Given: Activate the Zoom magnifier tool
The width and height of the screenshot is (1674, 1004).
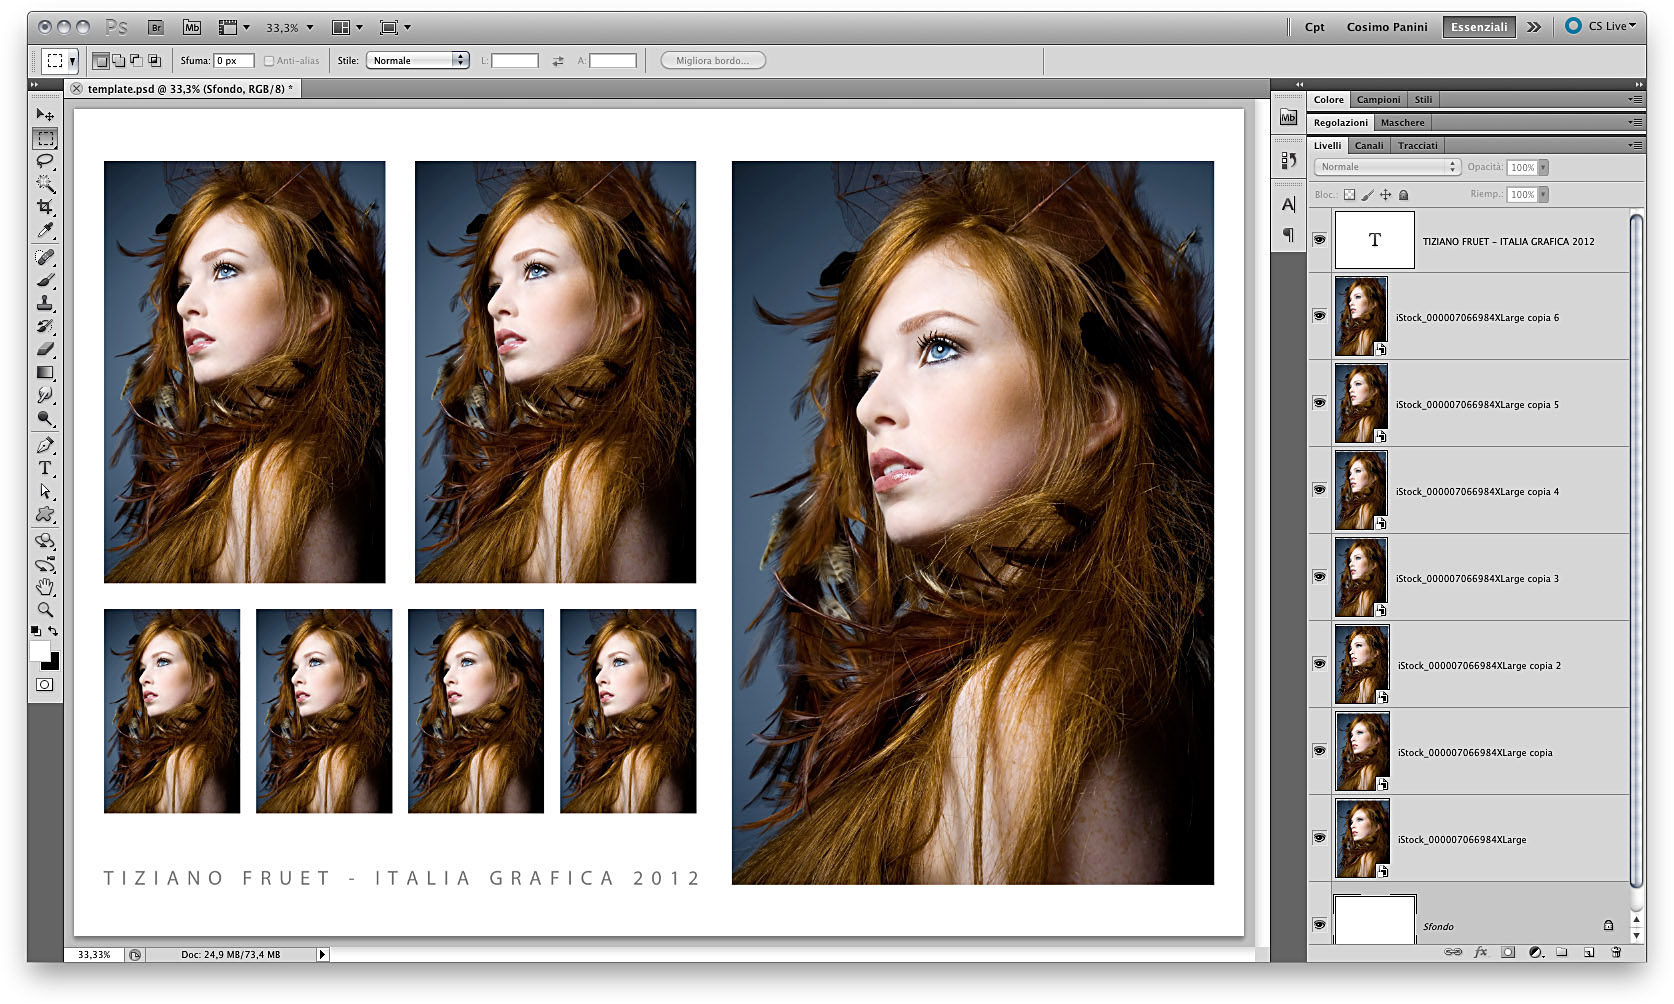Looking at the screenshot, I should click(x=45, y=609).
